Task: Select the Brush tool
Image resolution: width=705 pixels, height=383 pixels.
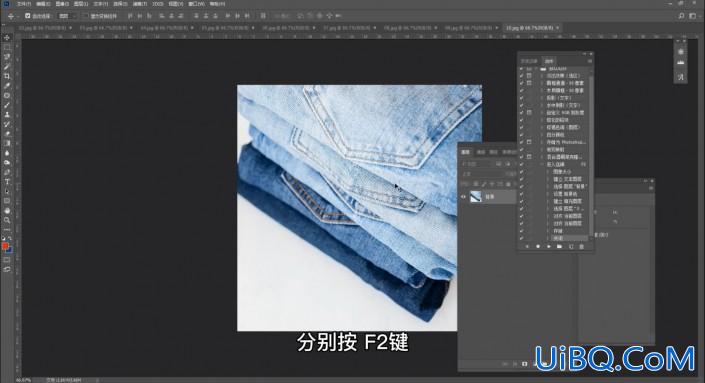Action: pos(7,105)
